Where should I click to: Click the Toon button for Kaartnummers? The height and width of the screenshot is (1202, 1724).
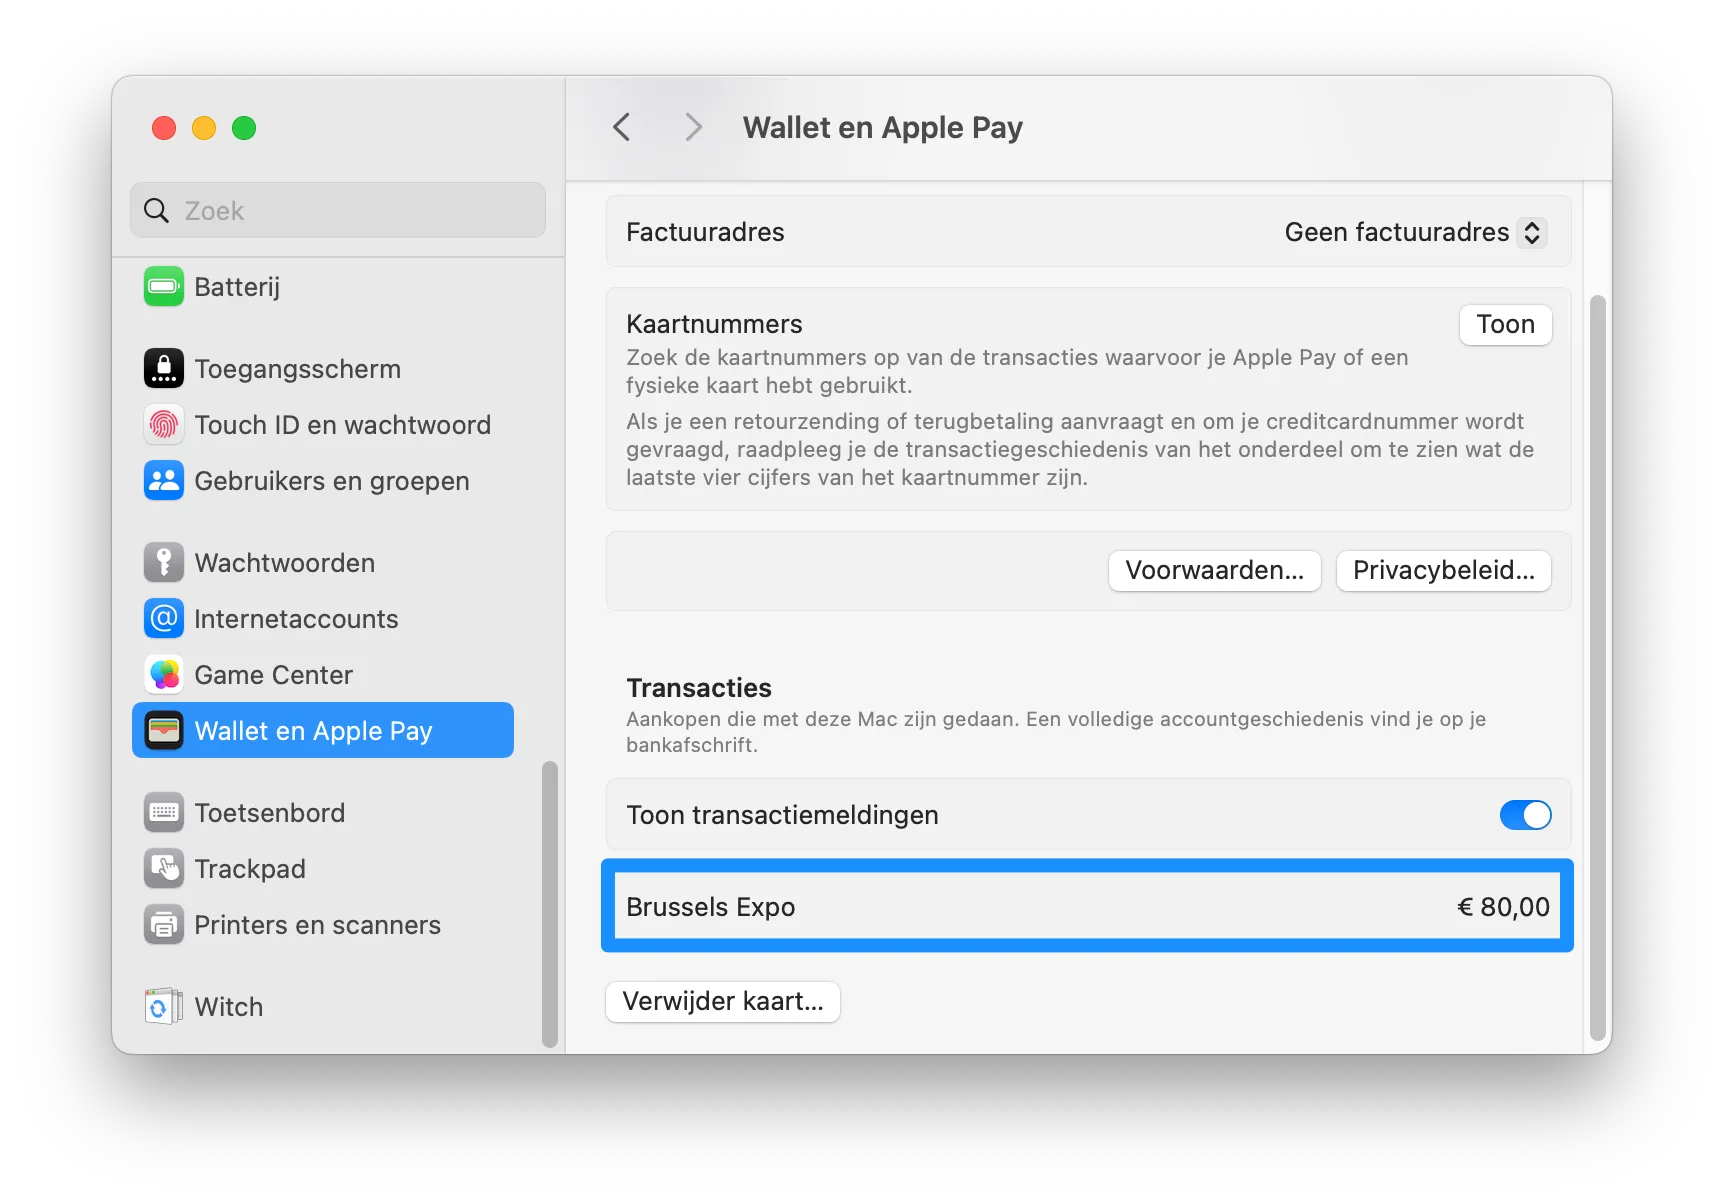pyautogui.click(x=1505, y=325)
